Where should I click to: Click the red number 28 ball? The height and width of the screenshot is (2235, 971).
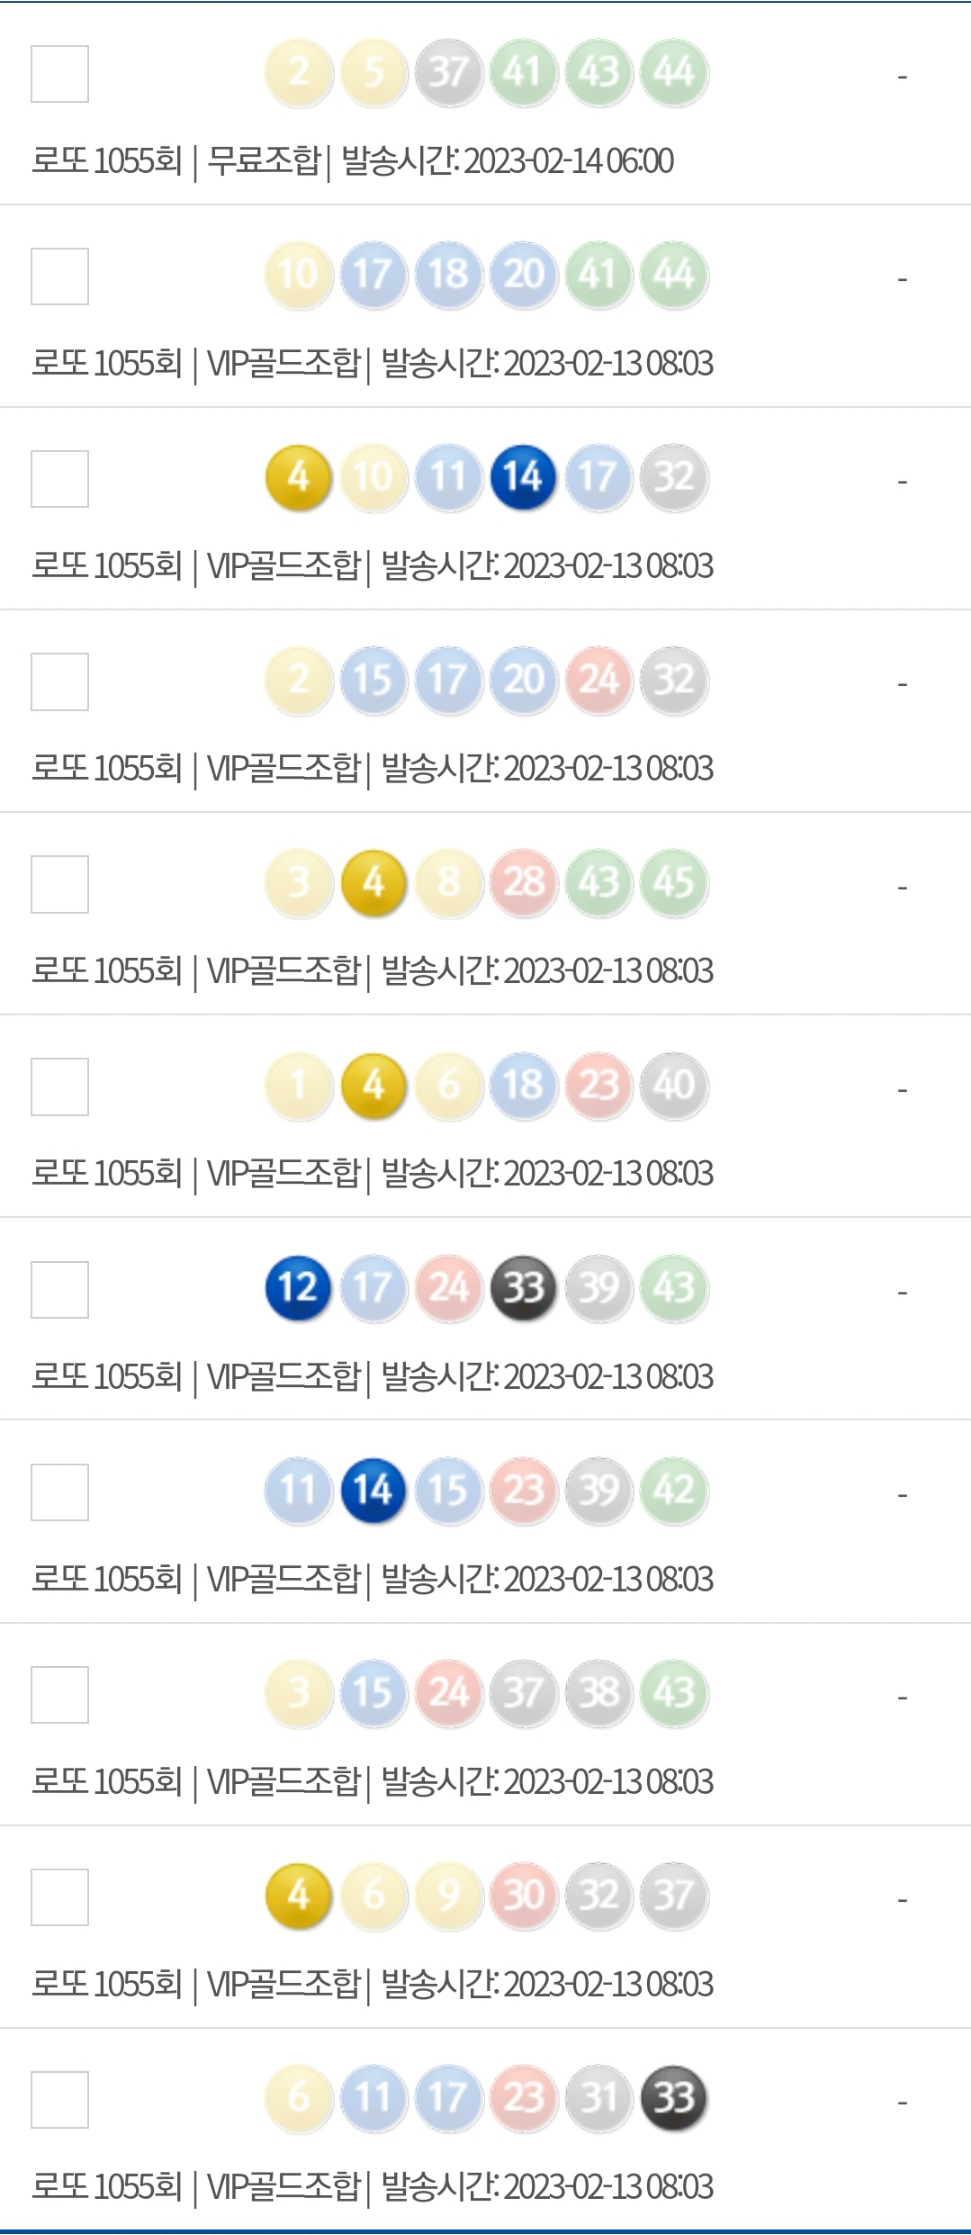pos(524,883)
